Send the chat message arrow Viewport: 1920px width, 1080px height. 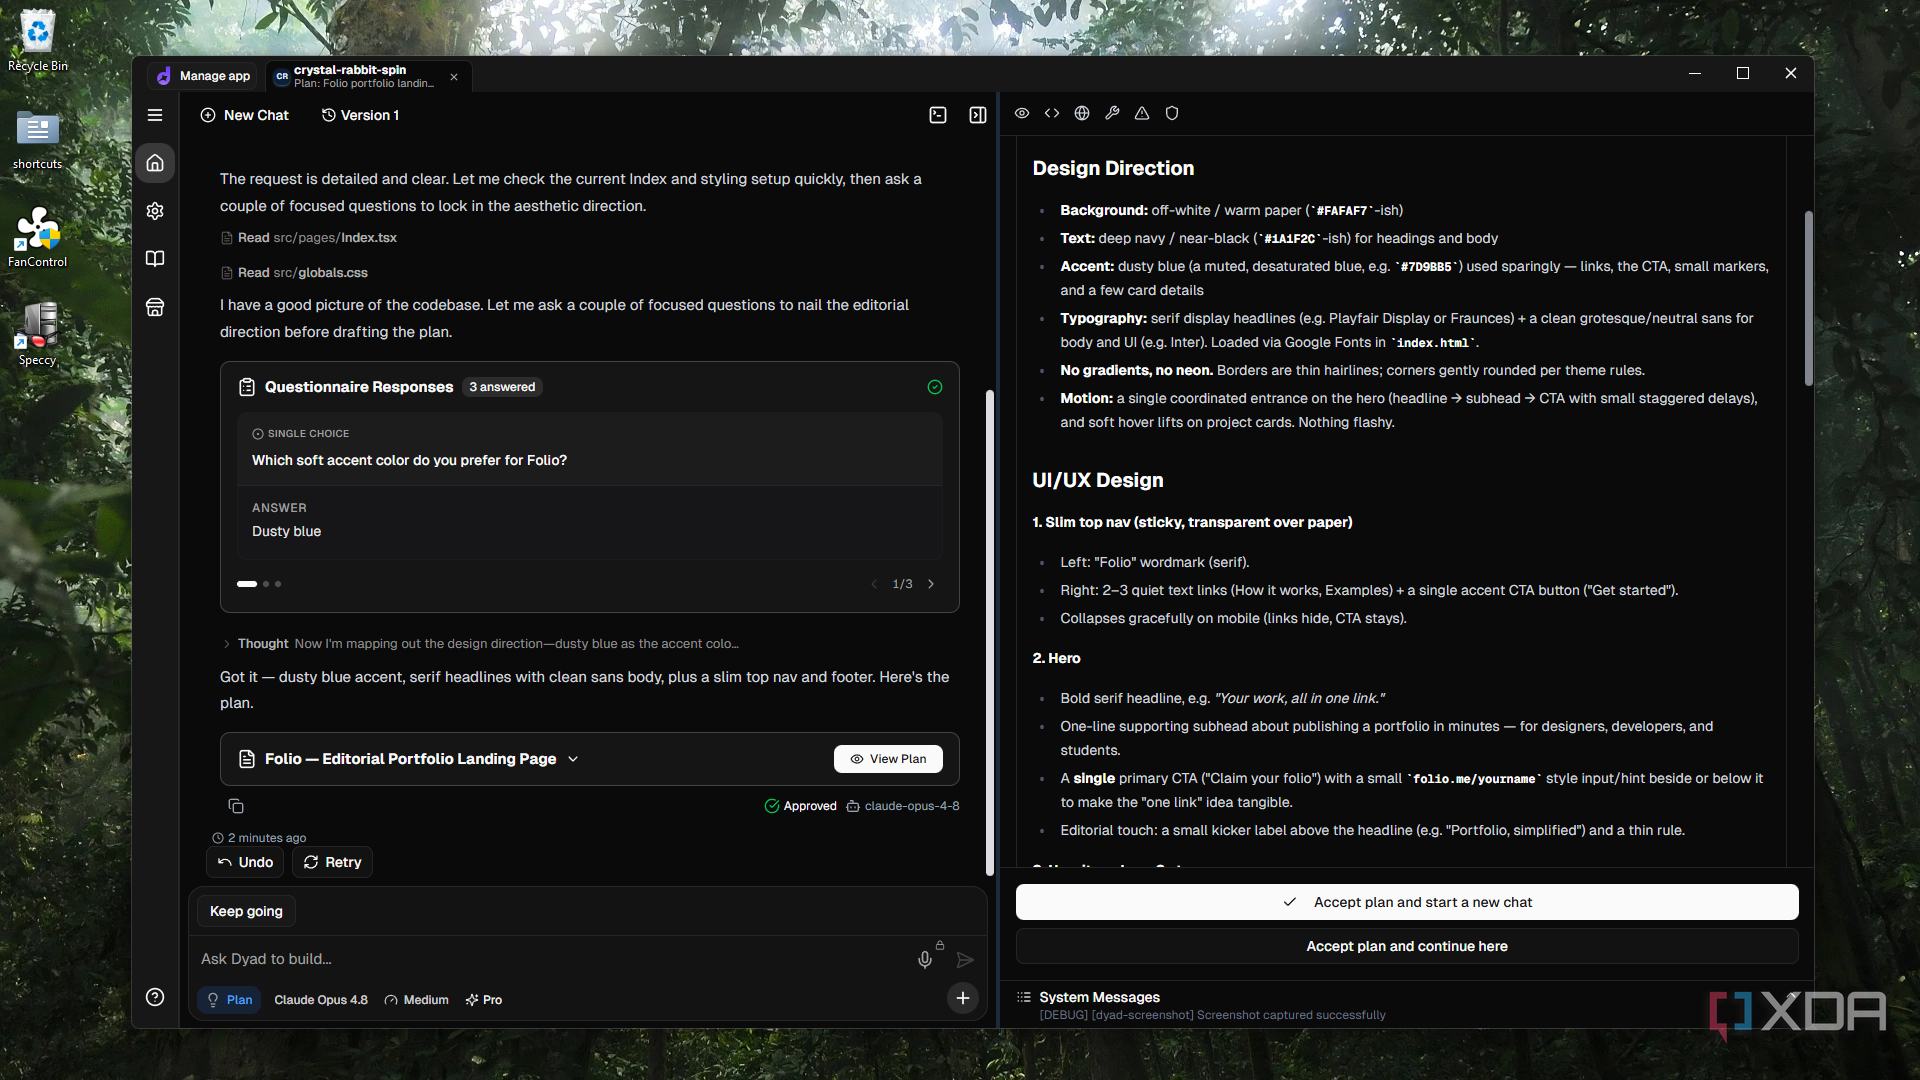click(965, 960)
